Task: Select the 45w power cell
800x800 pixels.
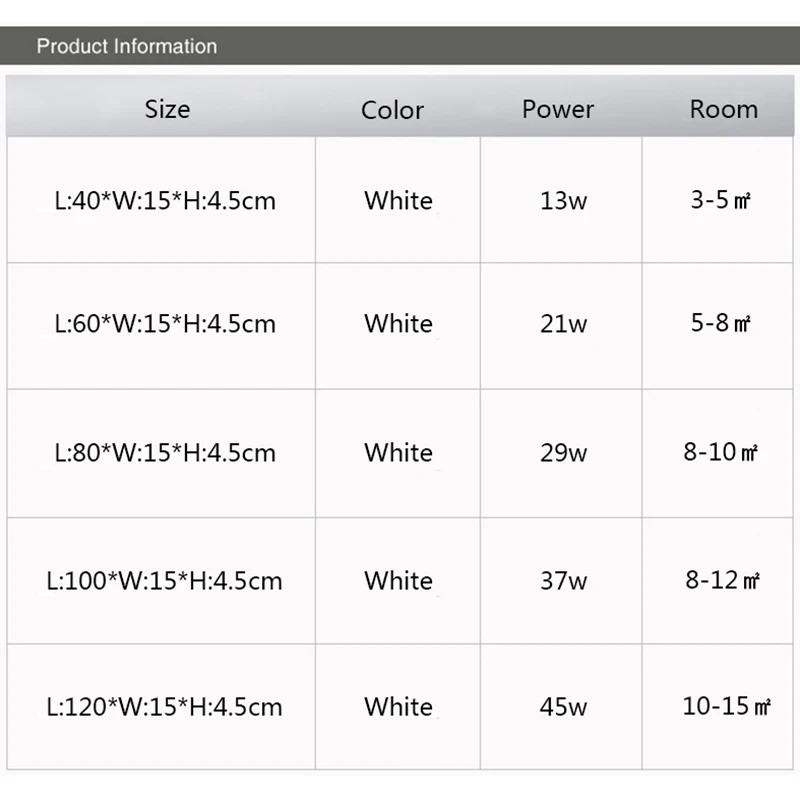Action: tap(563, 707)
